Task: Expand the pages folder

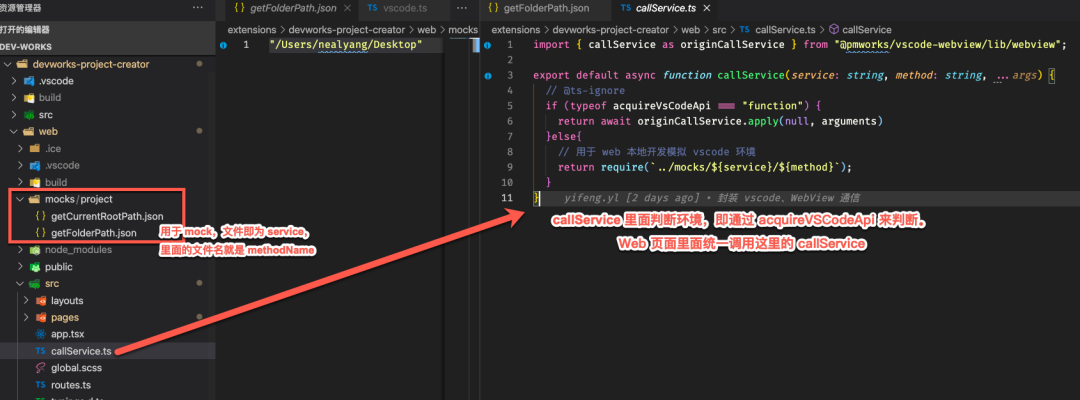Action: [x=25, y=317]
